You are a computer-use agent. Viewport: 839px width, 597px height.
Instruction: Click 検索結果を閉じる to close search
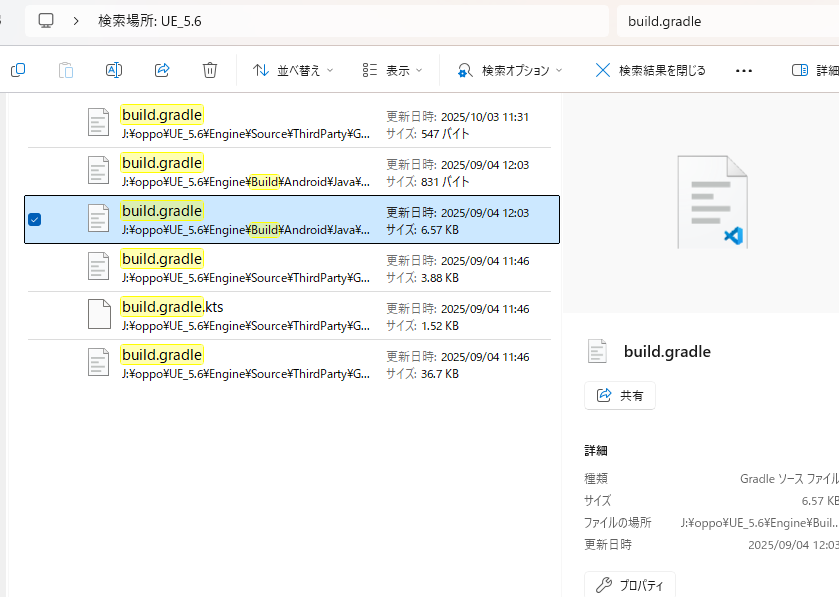[x=650, y=70]
